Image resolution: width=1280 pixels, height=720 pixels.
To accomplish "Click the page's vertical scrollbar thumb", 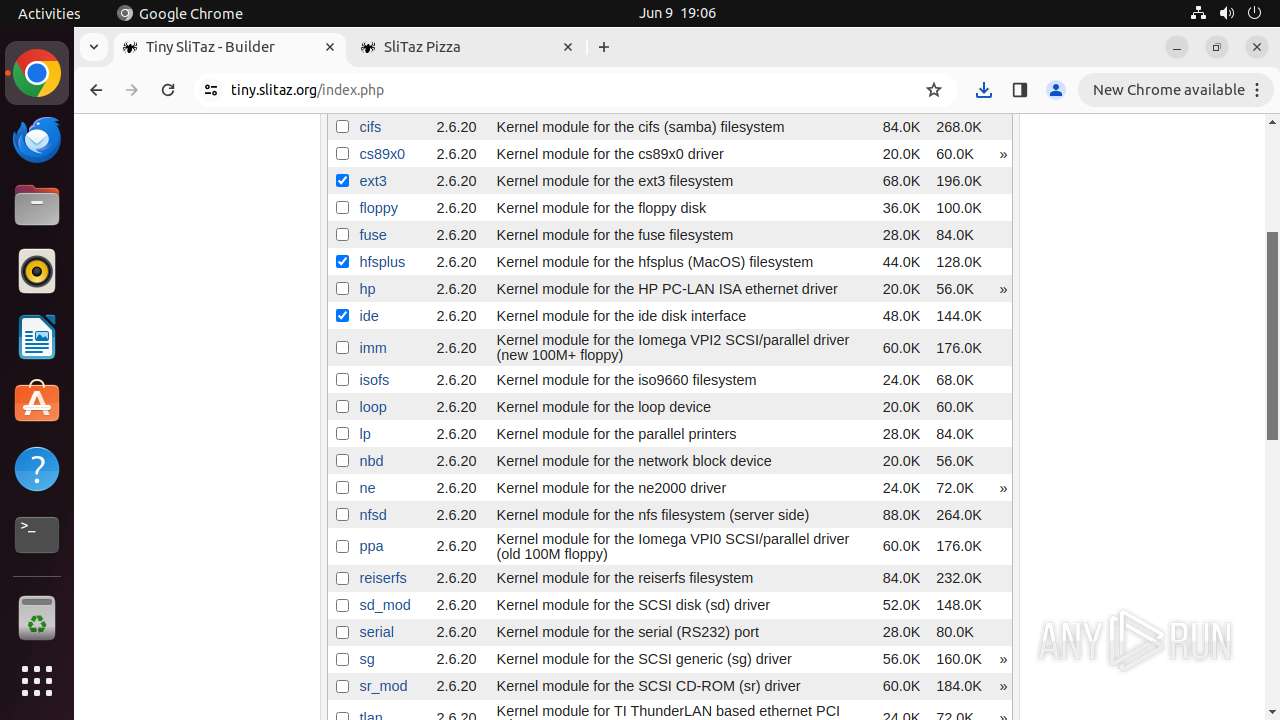I will click(1272, 335).
